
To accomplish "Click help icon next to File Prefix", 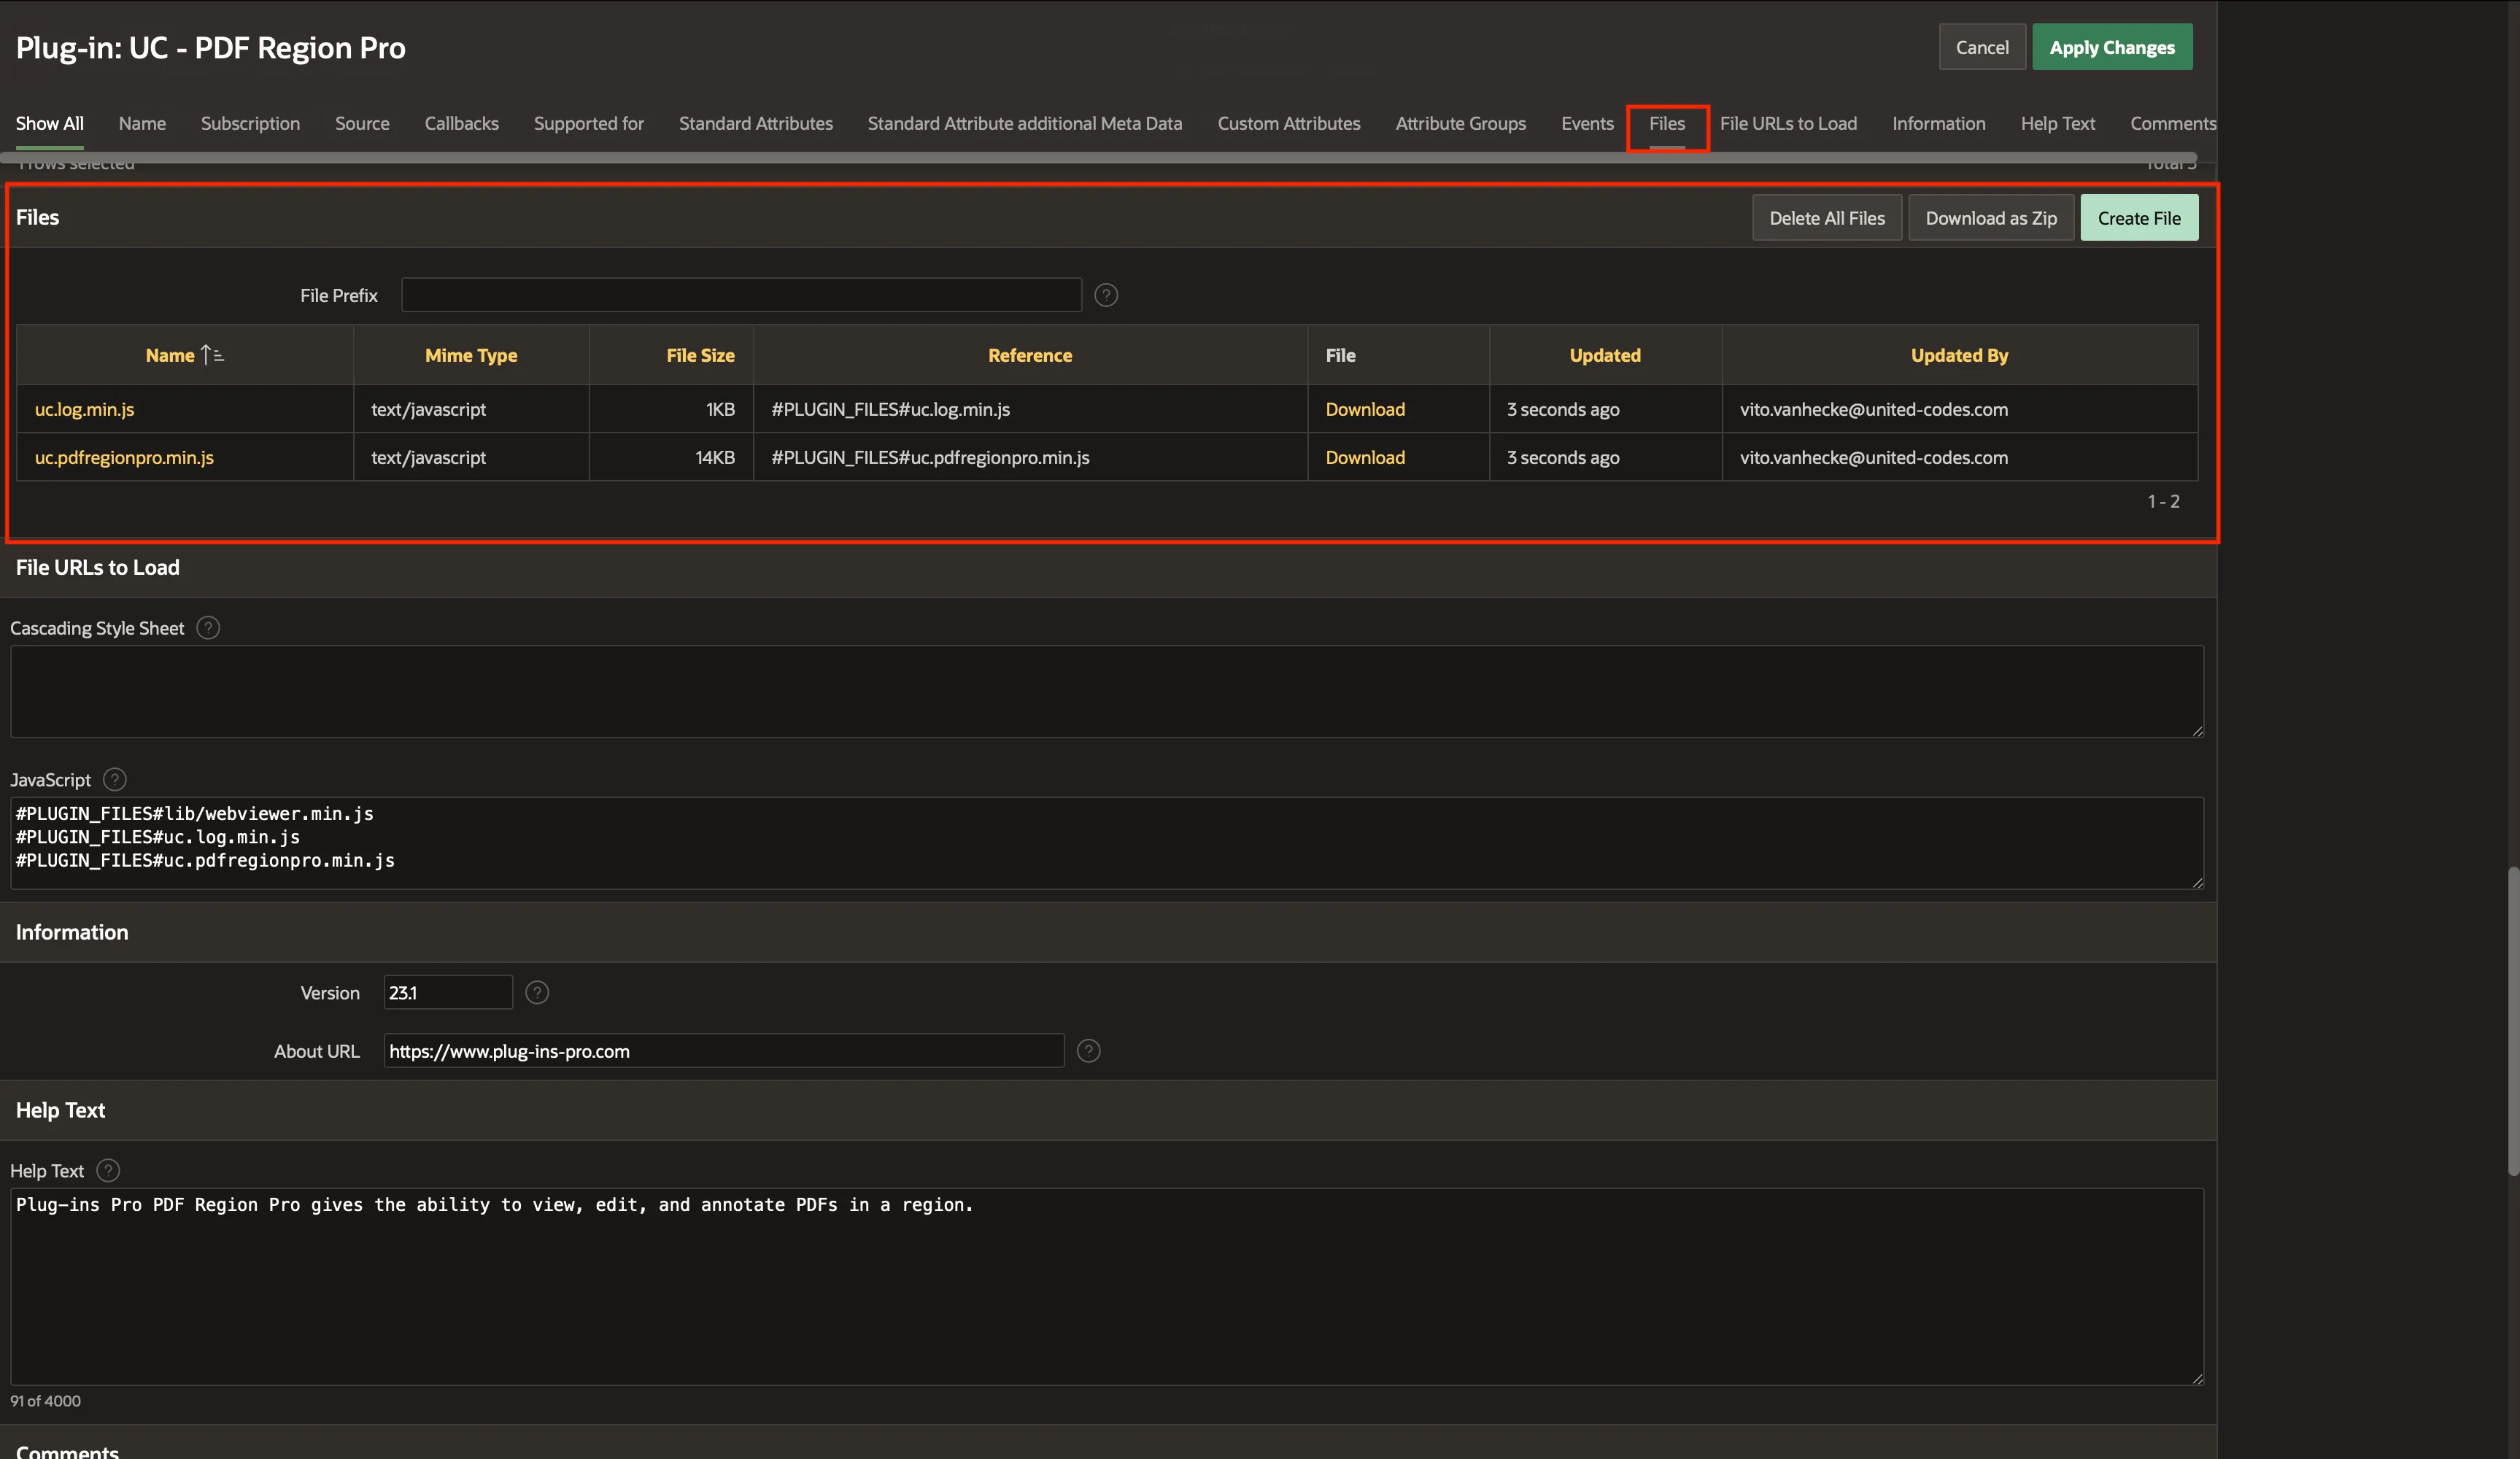I will [1105, 295].
